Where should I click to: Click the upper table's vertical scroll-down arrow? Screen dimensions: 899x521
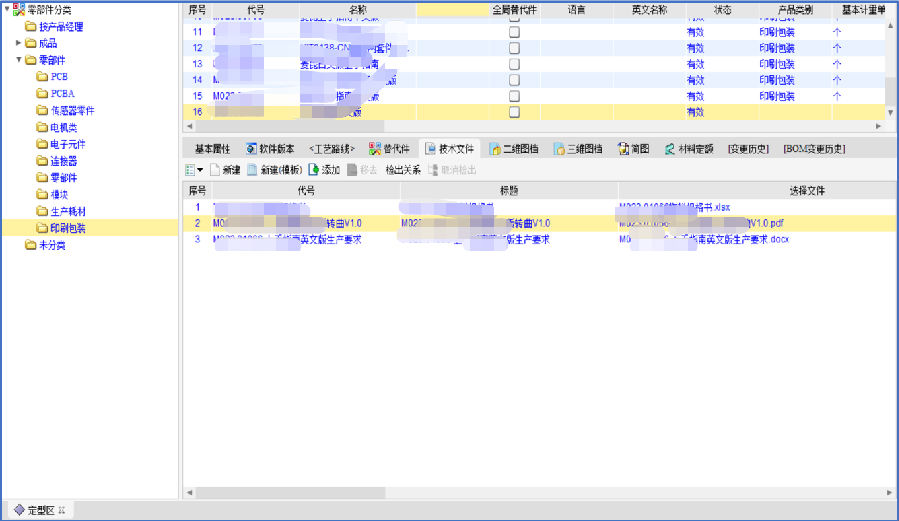(890, 112)
